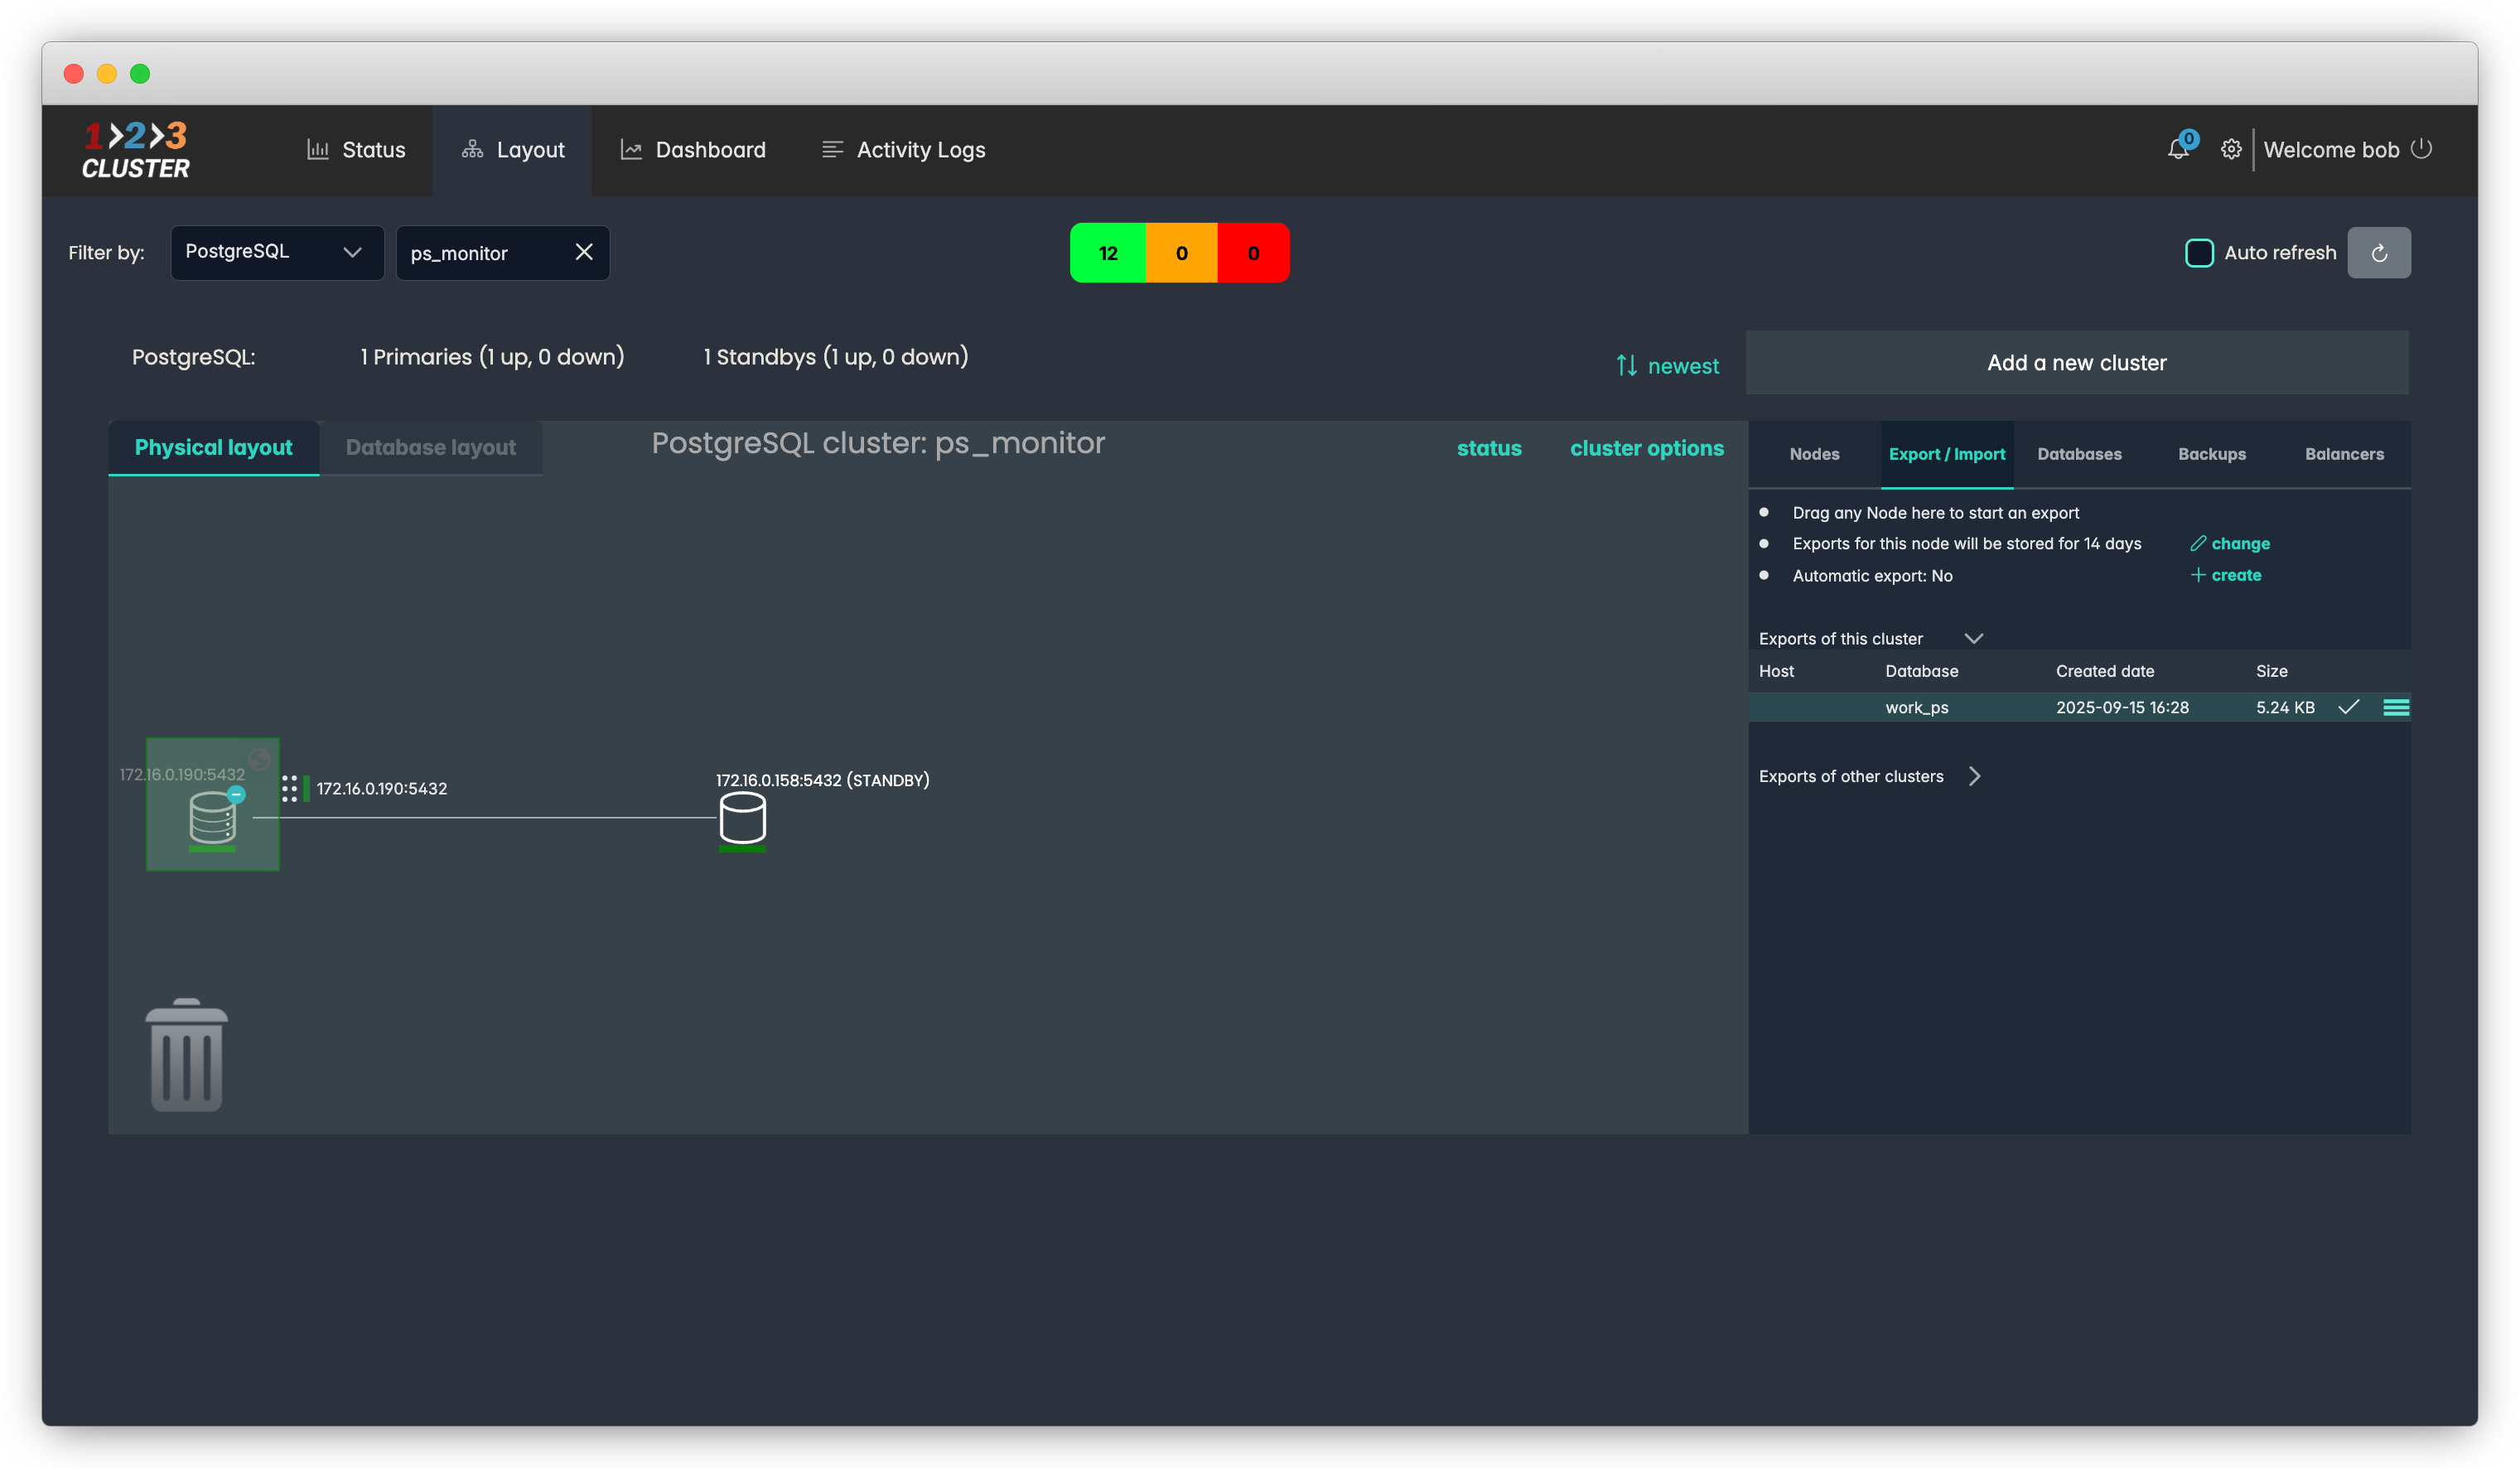This screenshot has width=2520, height=1468.
Task: Click the cluster options link
Action: [x=1646, y=449]
